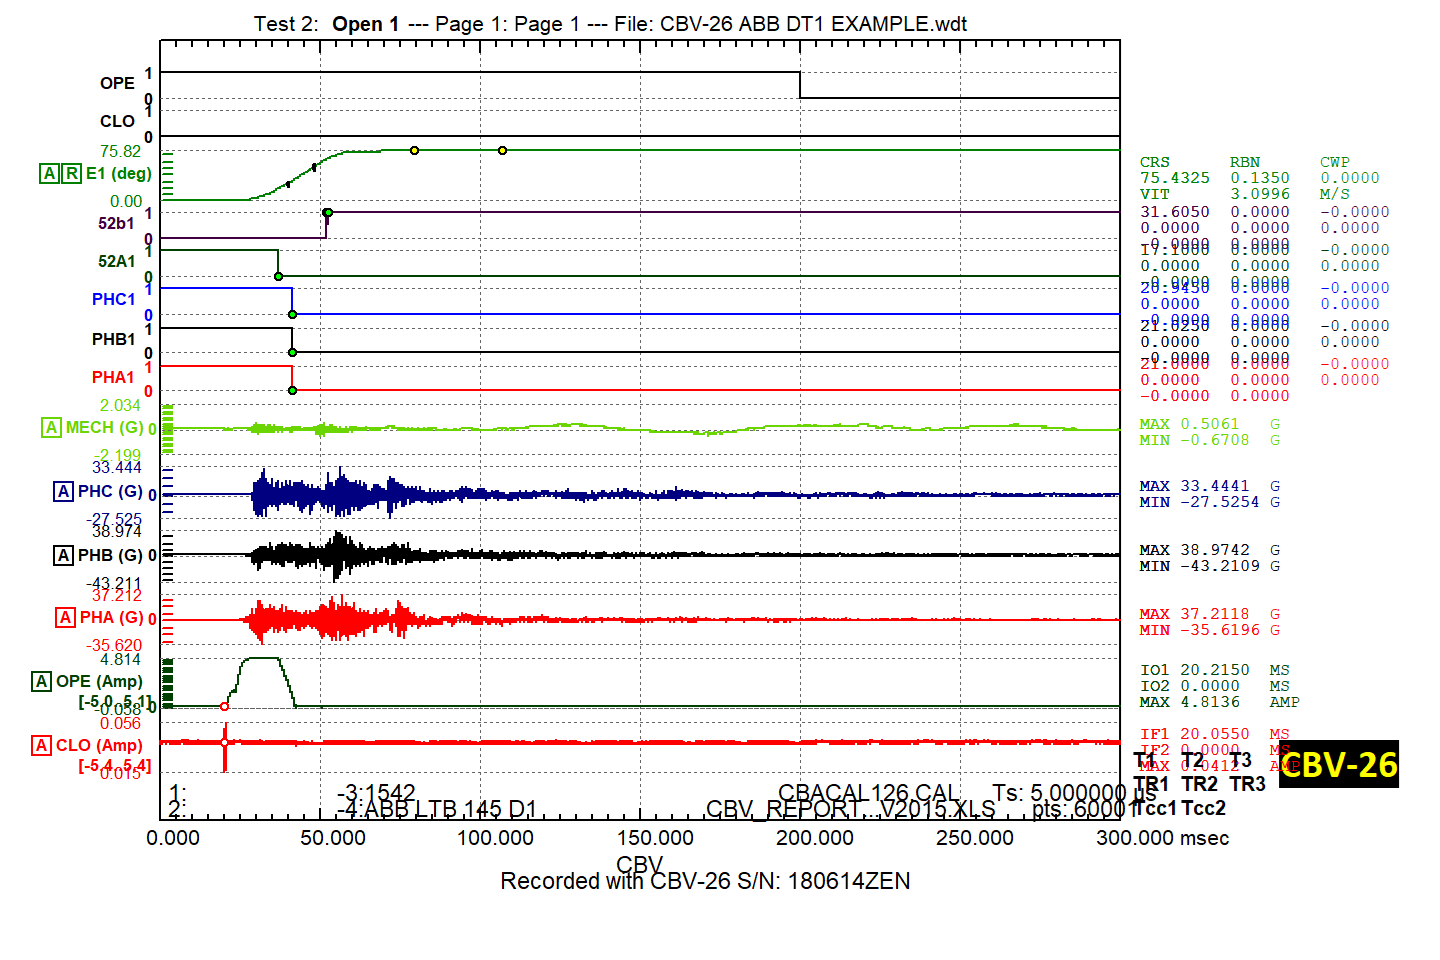Select the red circle marker on OPE (Amp) trace

tap(224, 707)
